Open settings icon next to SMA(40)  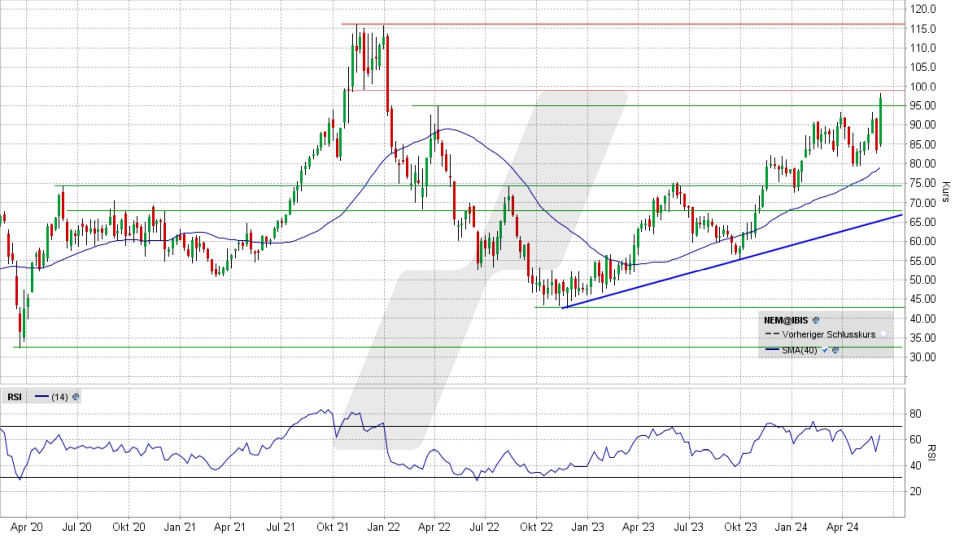point(835,350)
